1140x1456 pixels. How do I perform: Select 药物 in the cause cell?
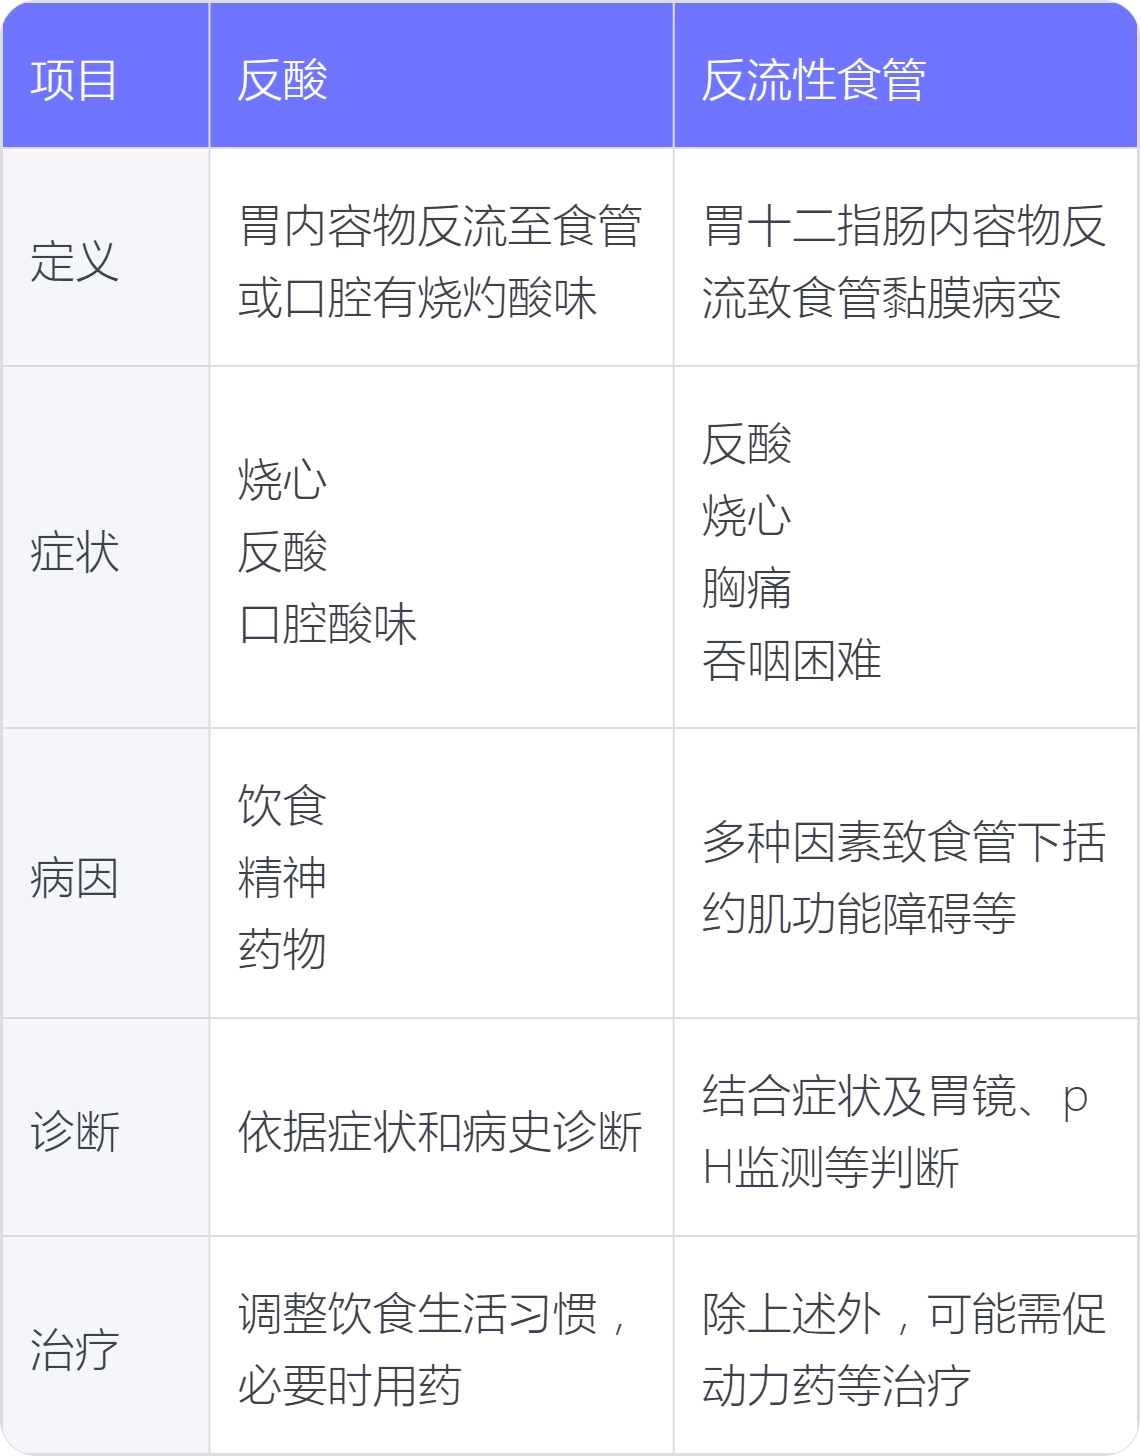coord(283,949)
